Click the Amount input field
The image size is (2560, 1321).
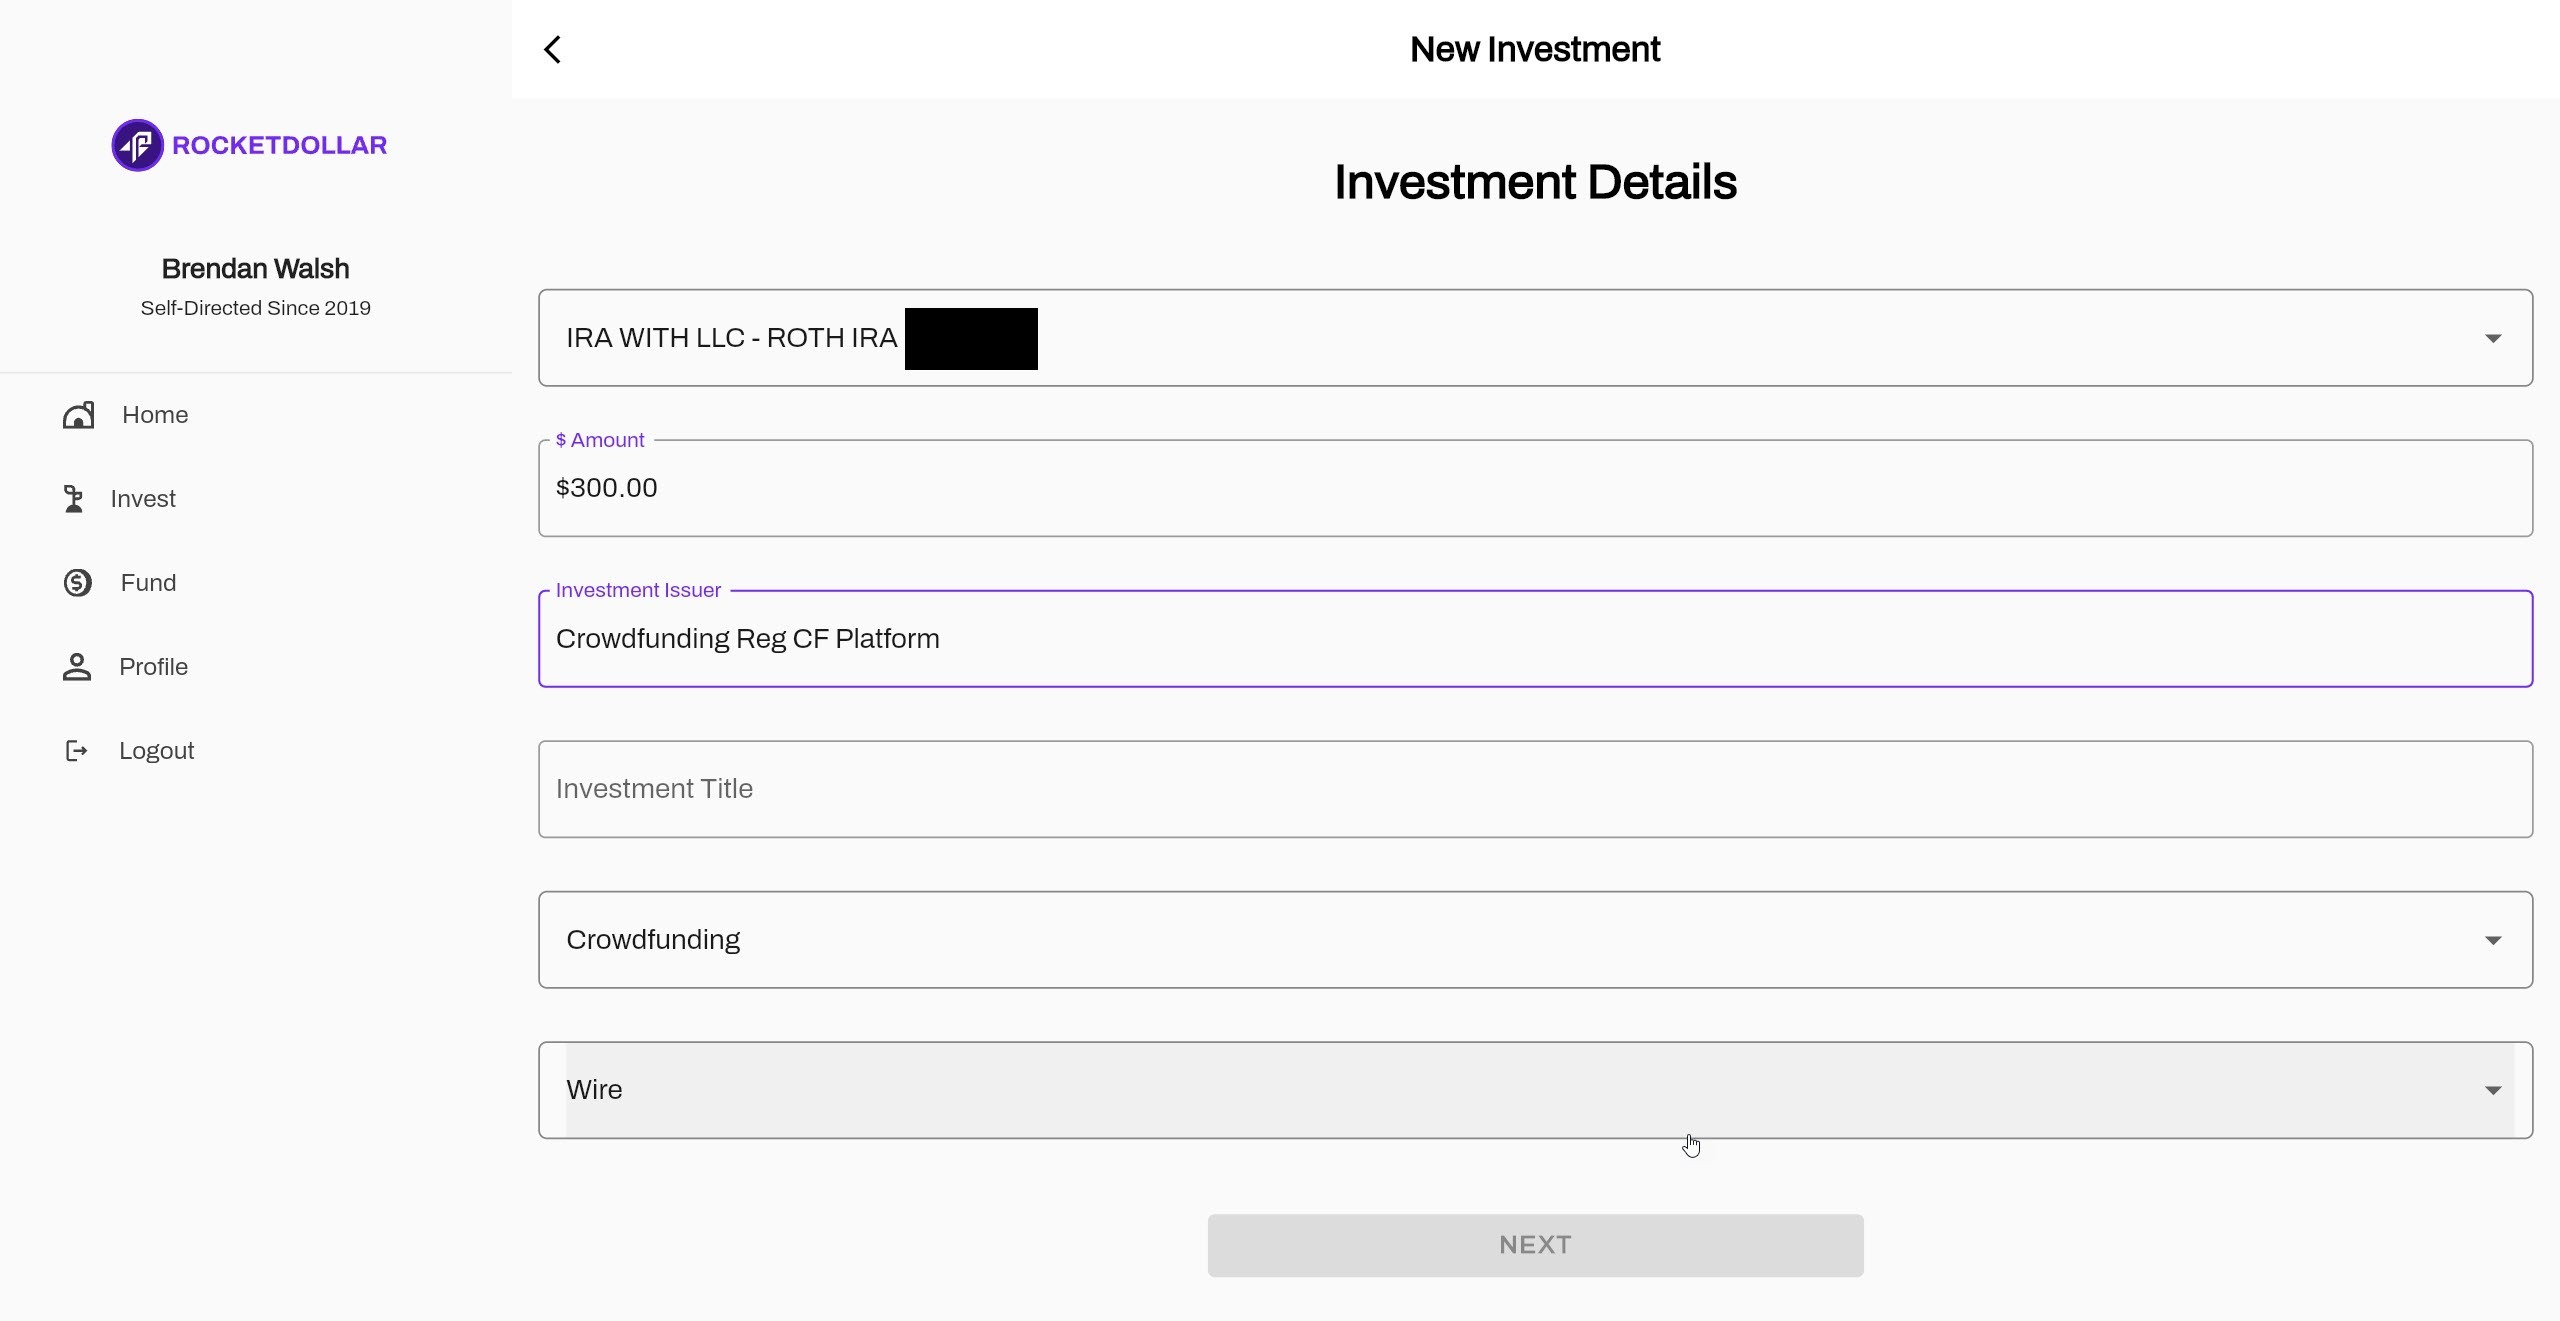coord(1535,488)
